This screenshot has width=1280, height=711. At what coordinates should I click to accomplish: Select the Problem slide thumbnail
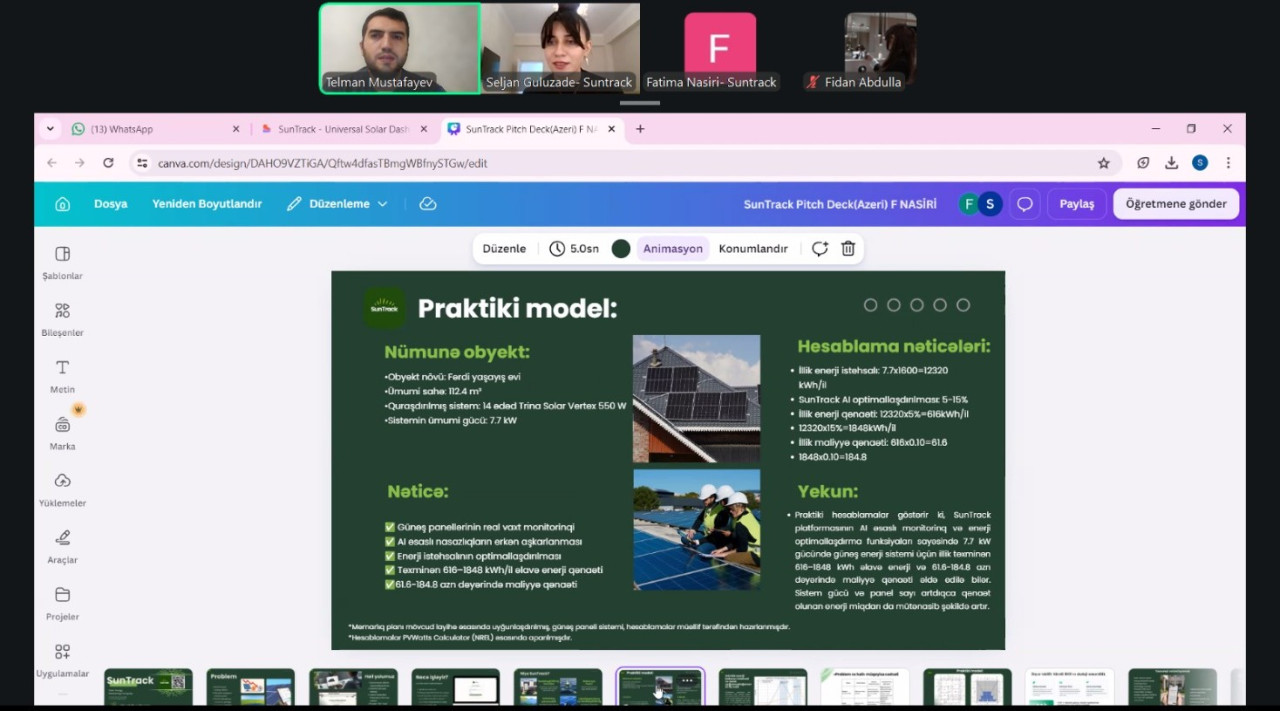pos(250,686)
